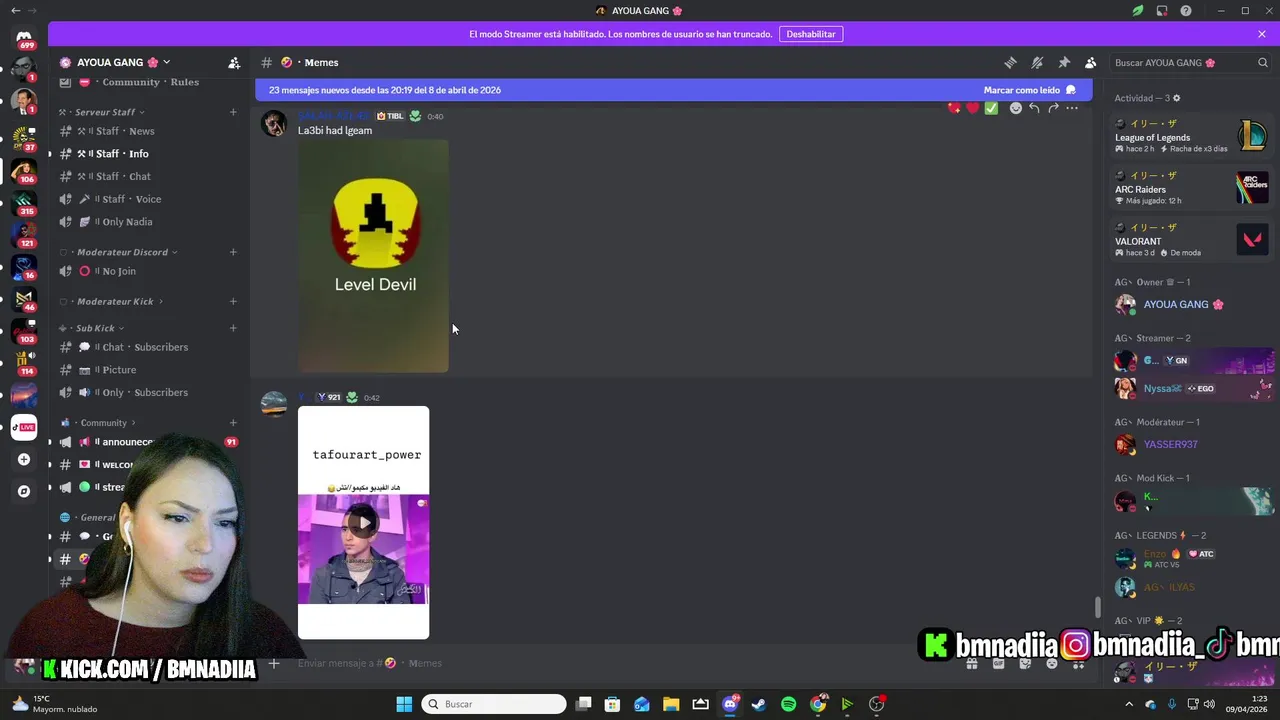Dismiss the streamer mode banner
1280x720 pixels.
click(x=1262, y=34)
